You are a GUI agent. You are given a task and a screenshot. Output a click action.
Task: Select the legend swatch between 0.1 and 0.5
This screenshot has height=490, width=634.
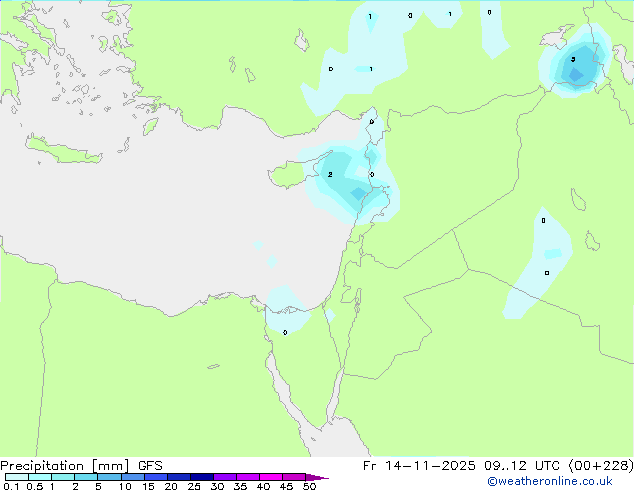[x=17, y=477]
